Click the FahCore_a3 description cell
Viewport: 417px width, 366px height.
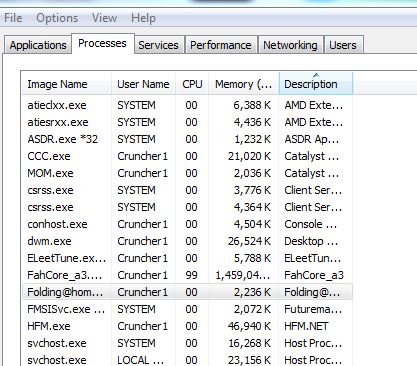point(314,275)
